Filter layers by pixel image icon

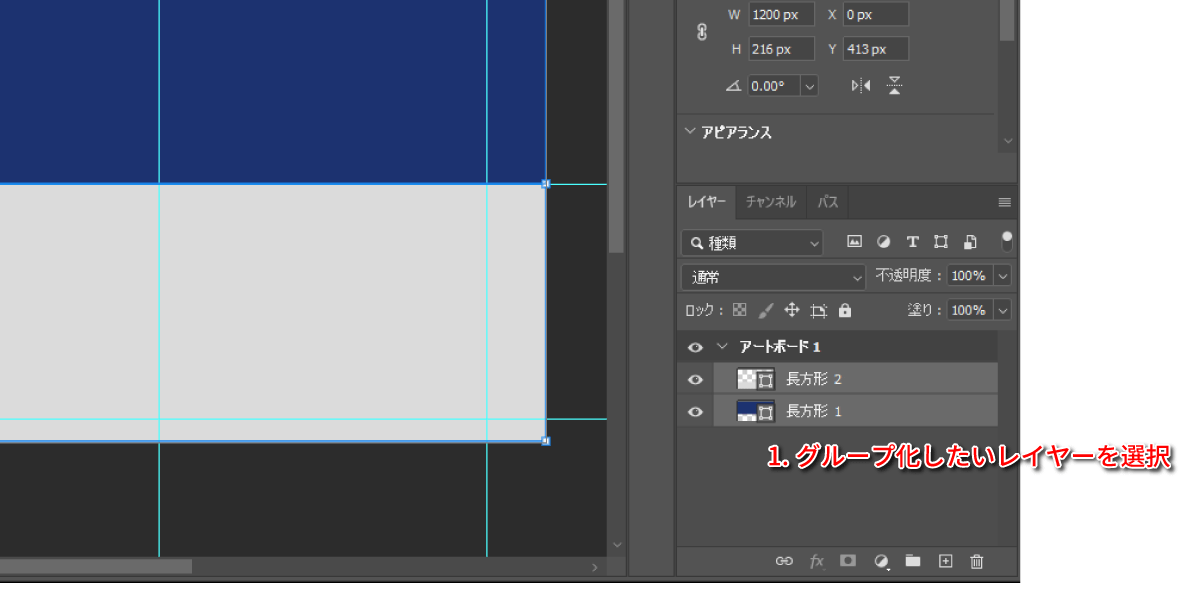pos(854,242)
